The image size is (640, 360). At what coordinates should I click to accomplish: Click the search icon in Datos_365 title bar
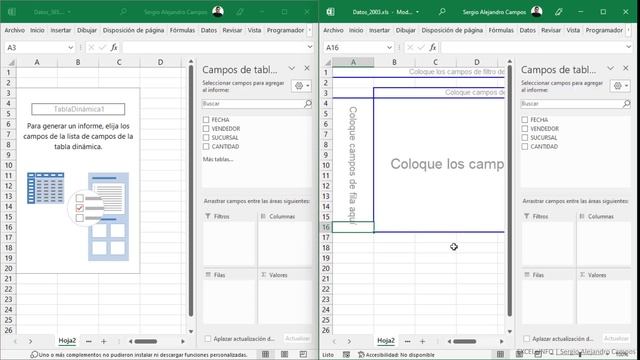coord(123,12)
